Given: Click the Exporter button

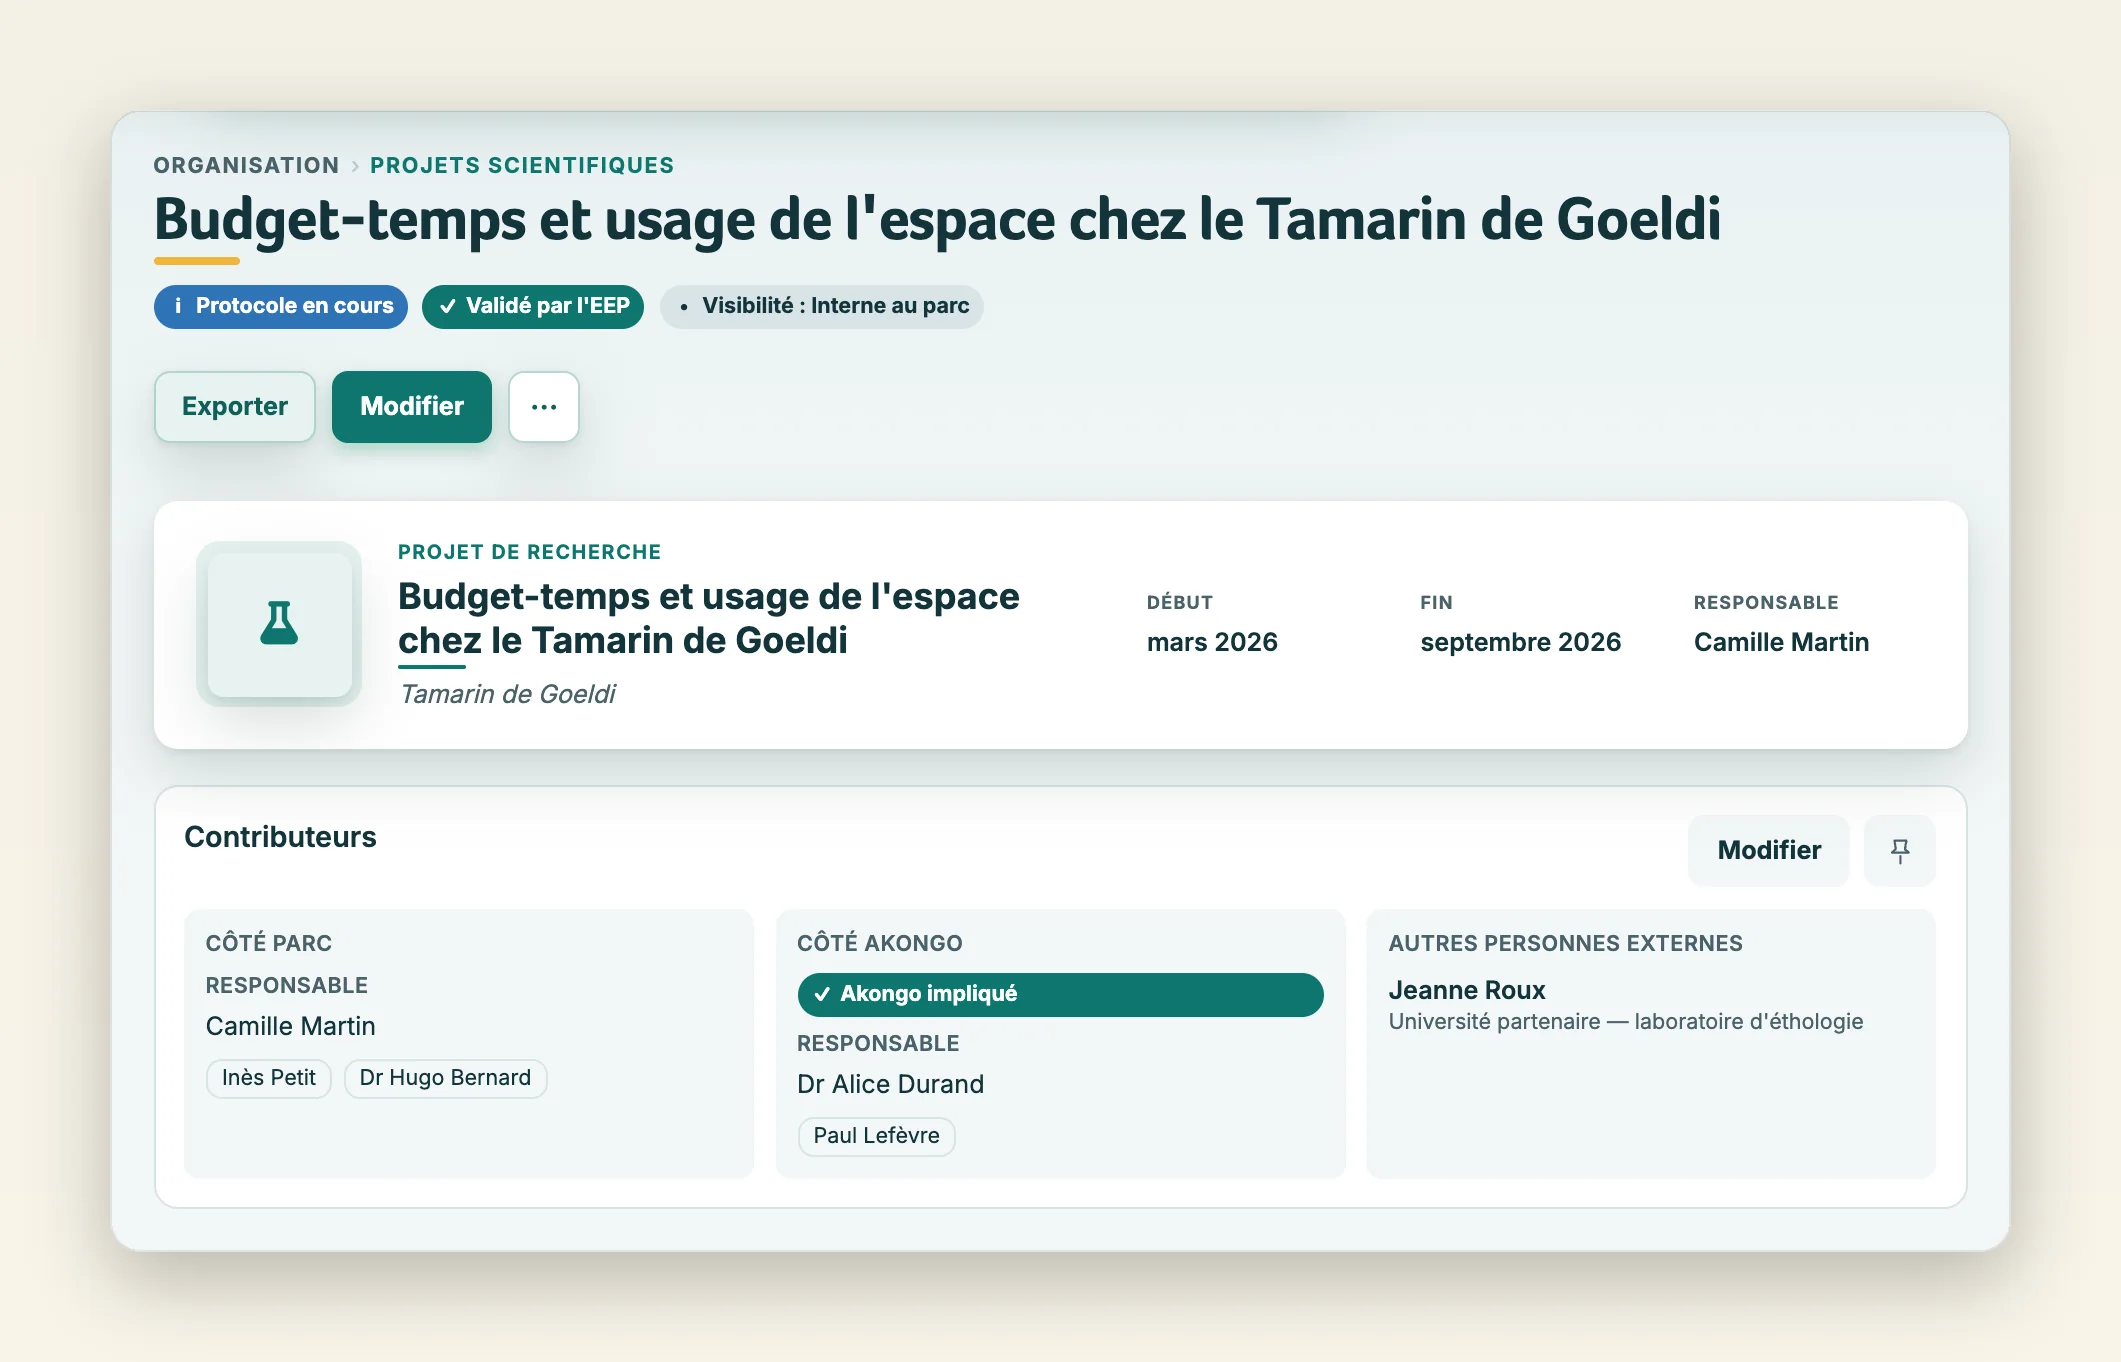Looking at the screenshot, I should click(235, 407).
